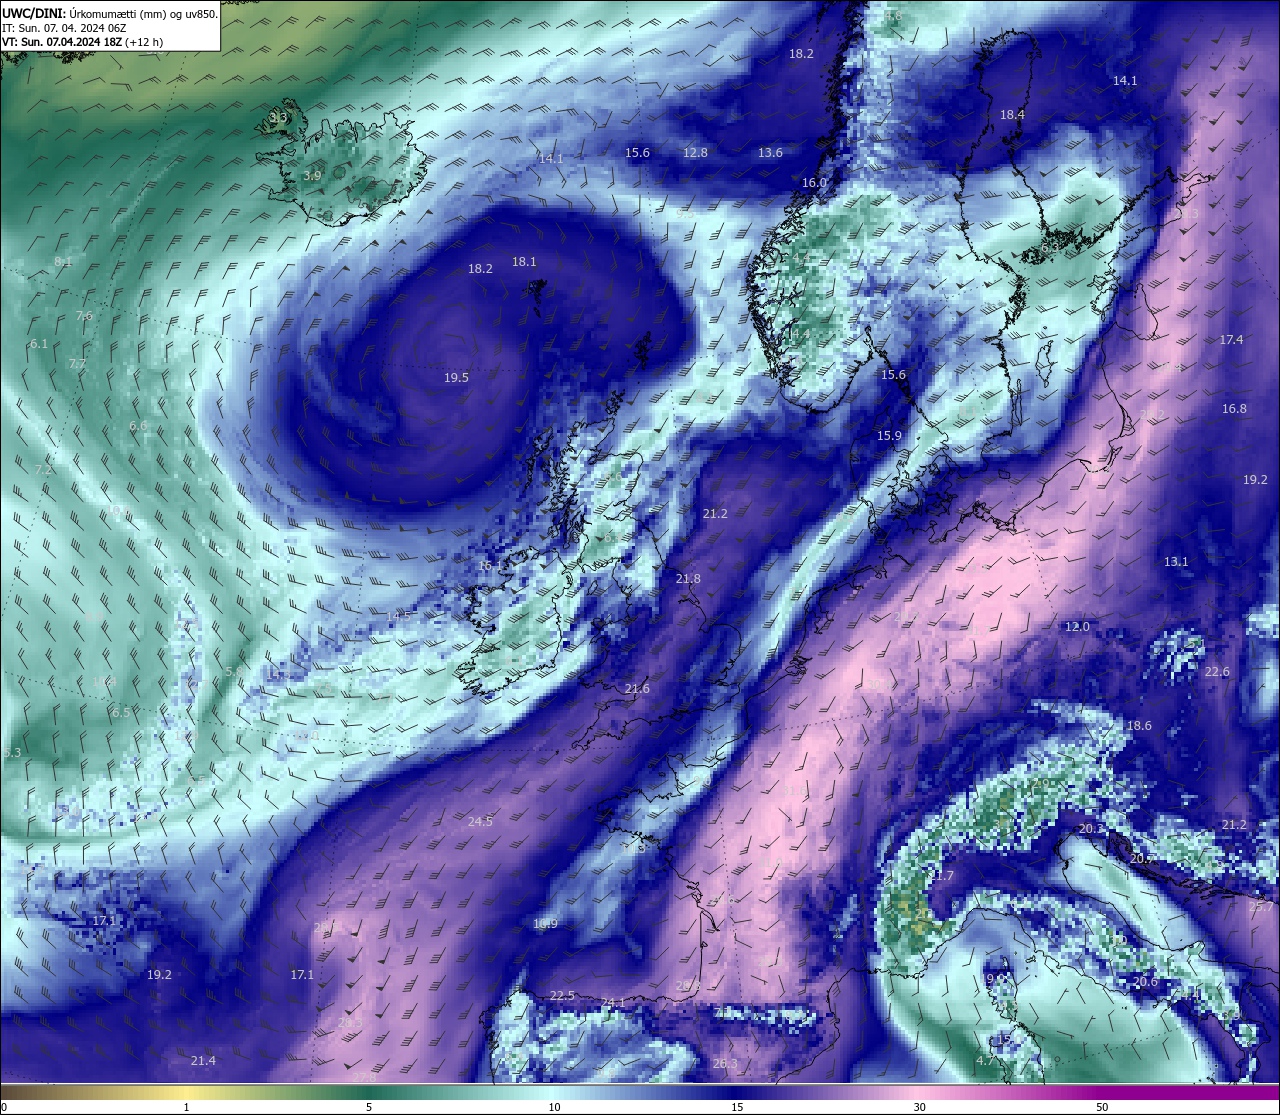Viewport: 1280px width, 1115px height.
Task: Click the 7.6 value over the Atlantic
Action: (84, 316)
